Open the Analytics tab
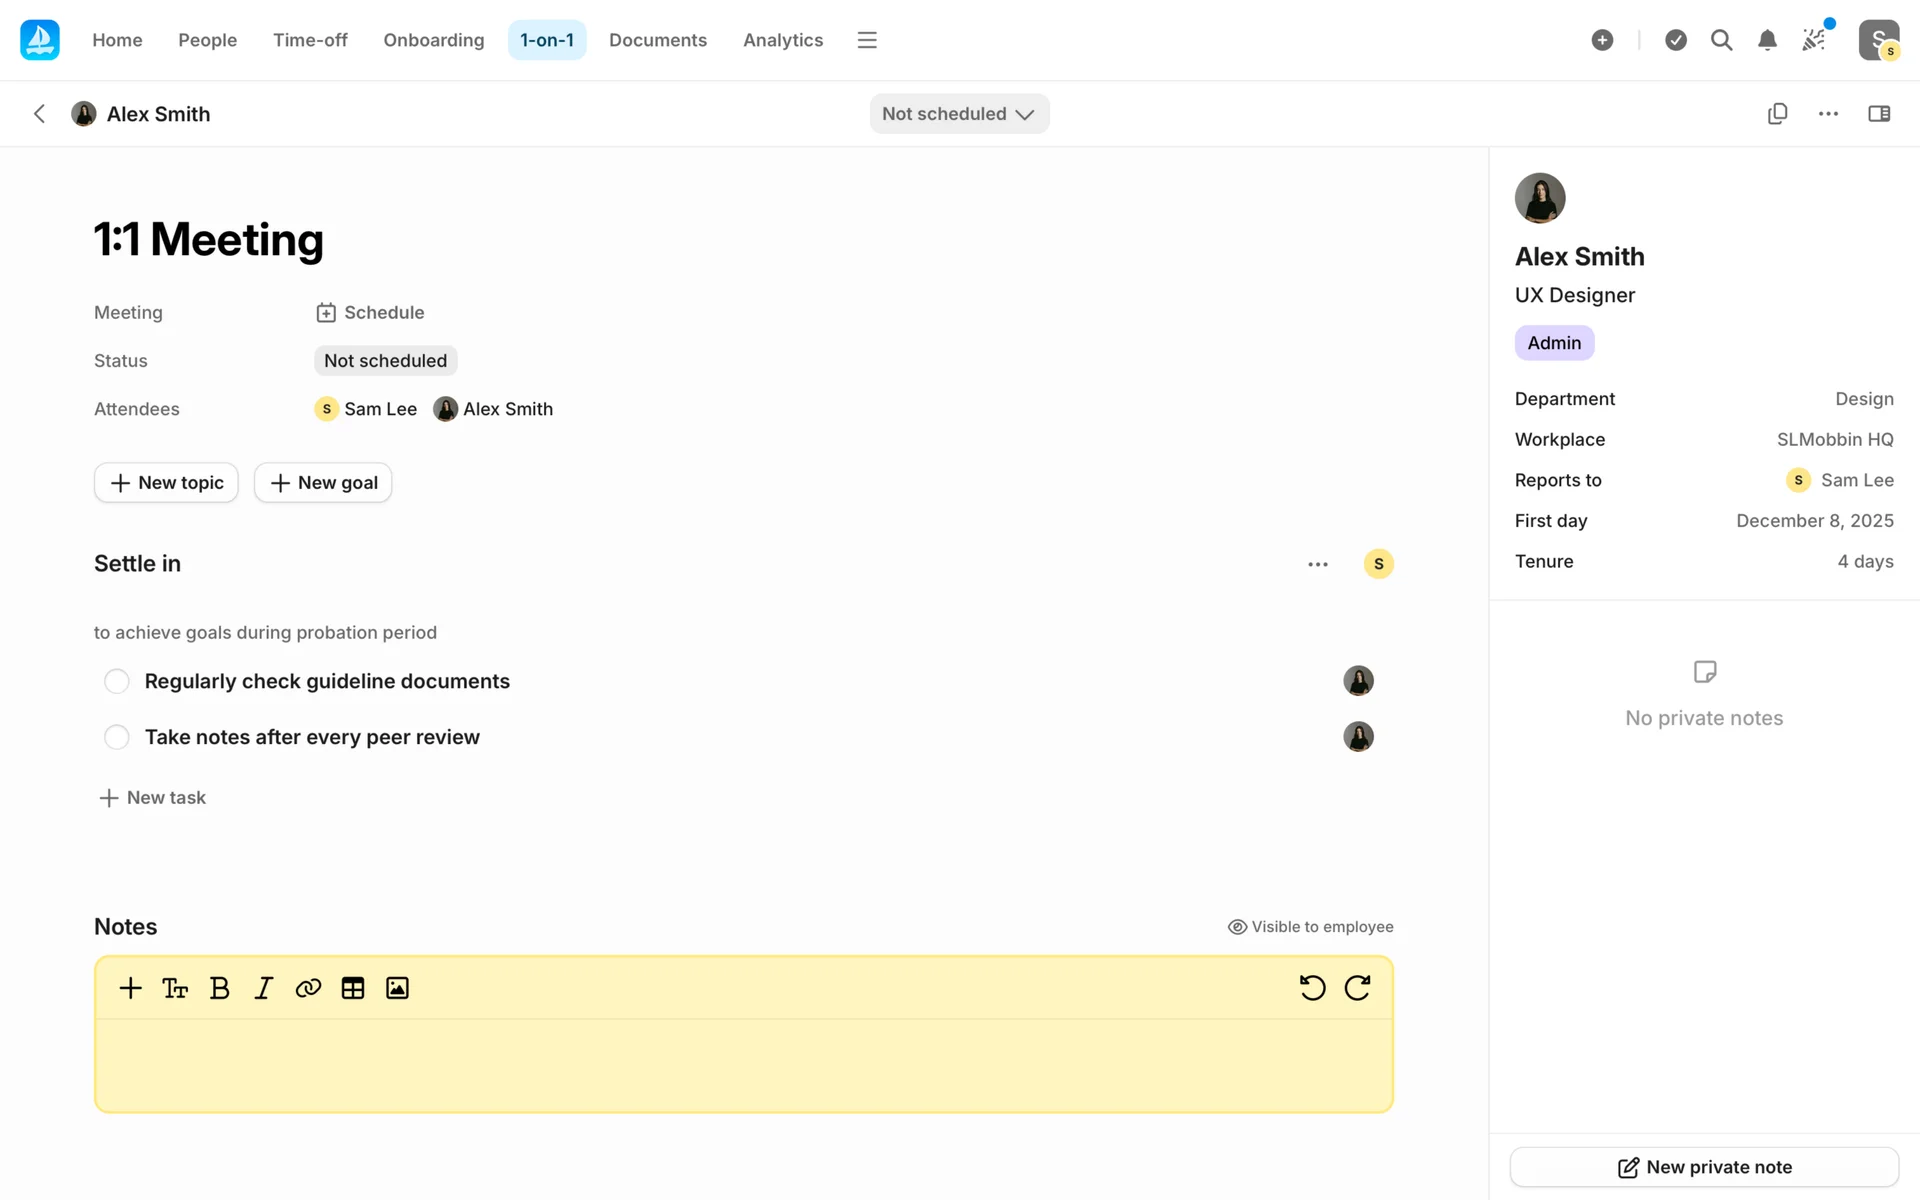The height and width of the screenshot is (1200, 1920). point(782,40)
